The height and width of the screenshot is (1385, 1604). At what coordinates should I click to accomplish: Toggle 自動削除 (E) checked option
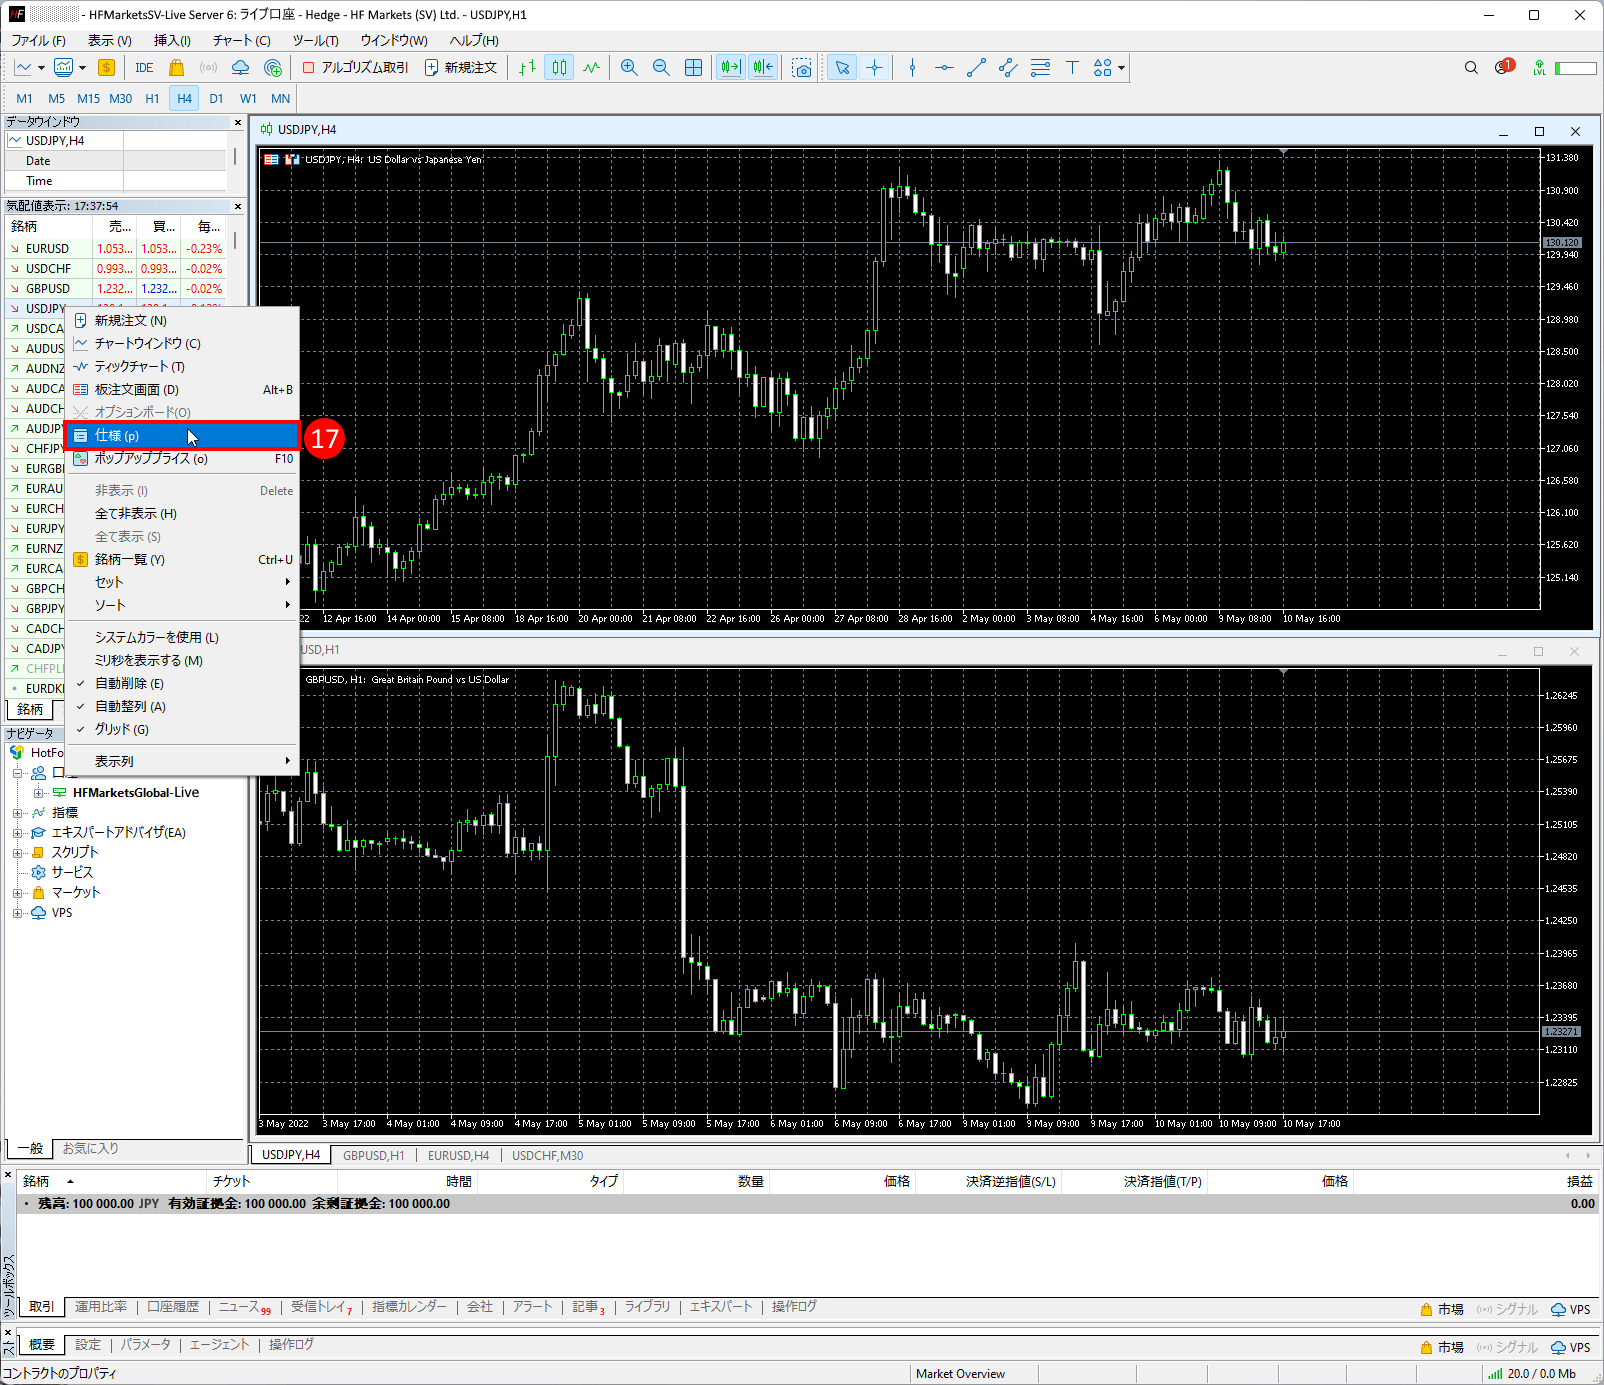(x=129, y=683)
